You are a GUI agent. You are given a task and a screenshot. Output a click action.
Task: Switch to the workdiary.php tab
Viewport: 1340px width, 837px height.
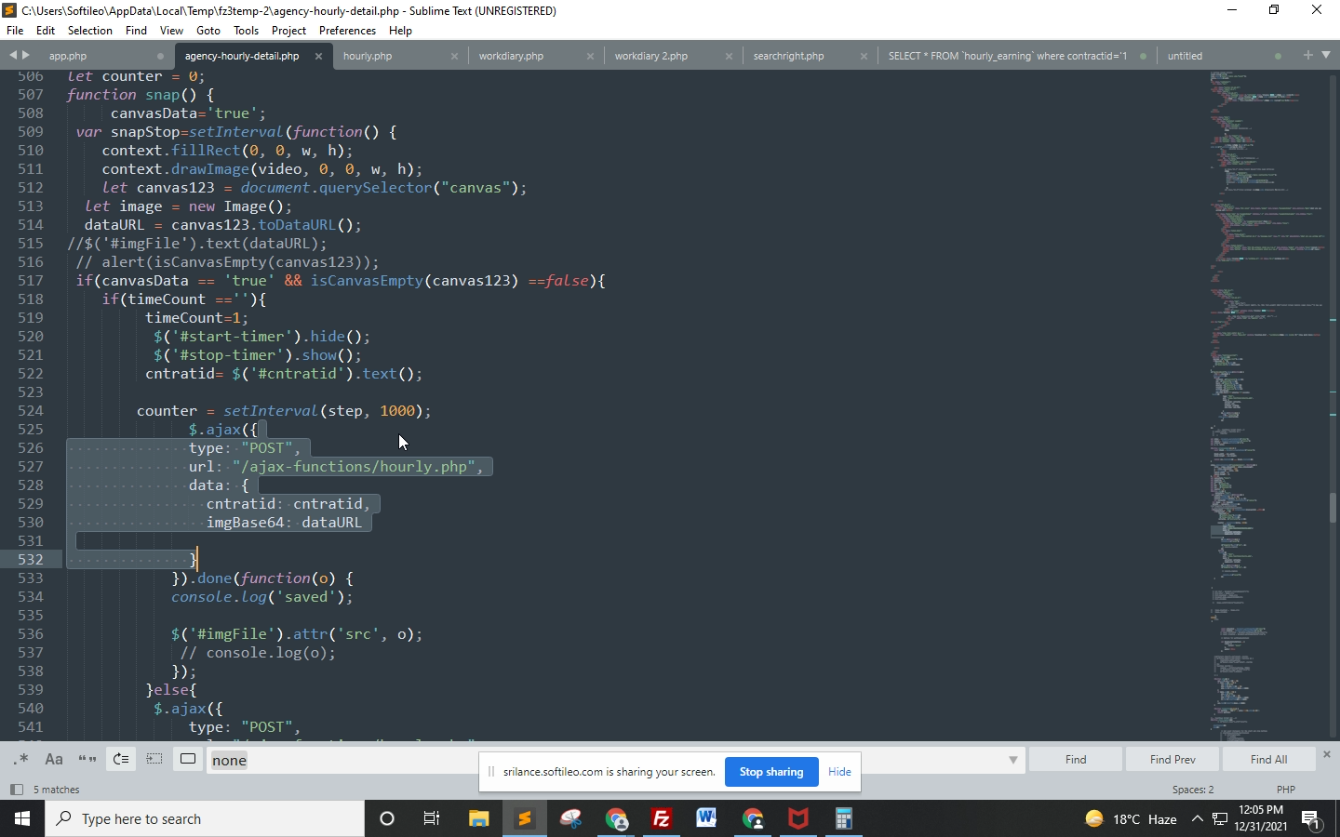(511, 56)
